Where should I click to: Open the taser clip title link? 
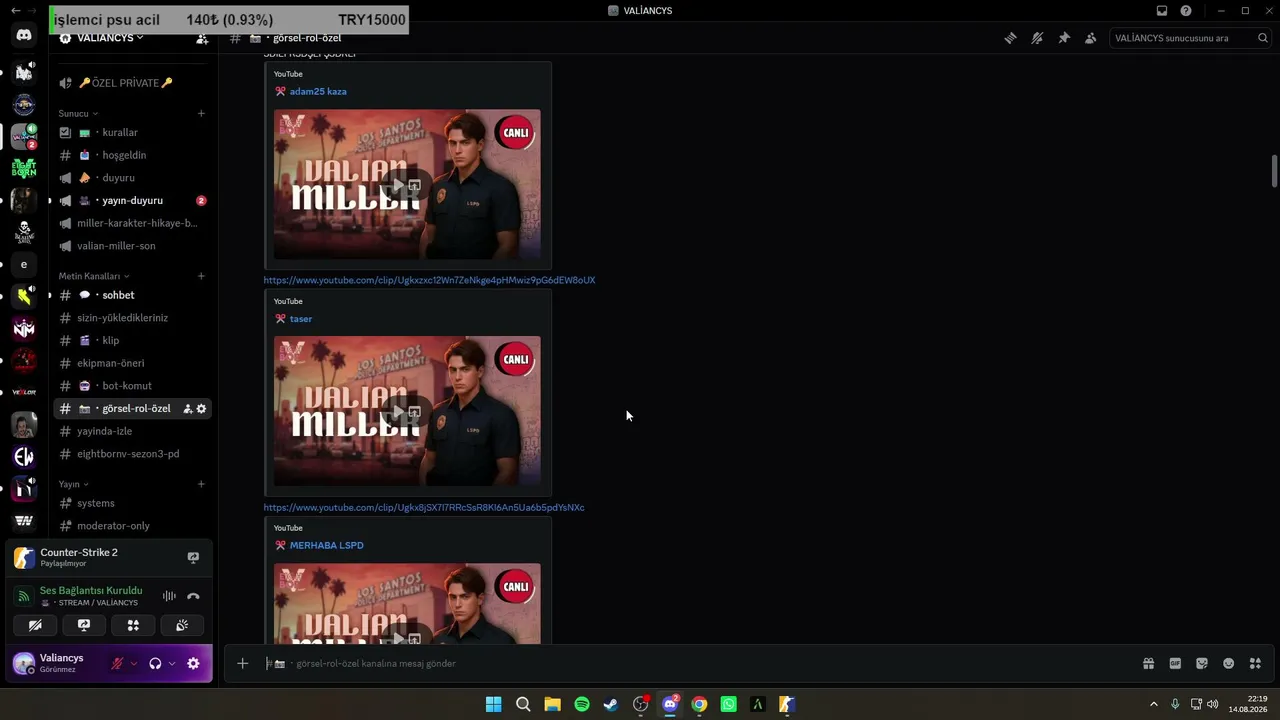301,319
